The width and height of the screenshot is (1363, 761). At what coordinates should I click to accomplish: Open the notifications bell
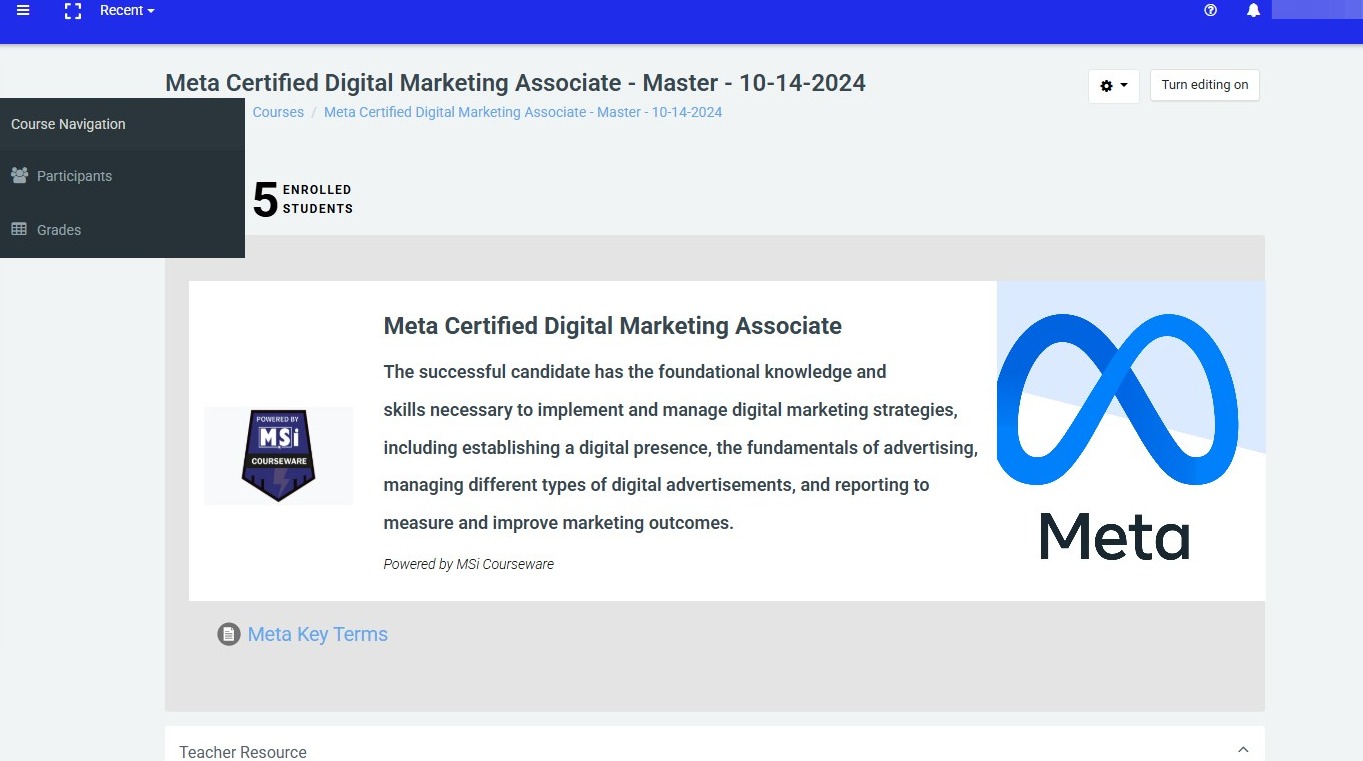tap(1253, 11)
